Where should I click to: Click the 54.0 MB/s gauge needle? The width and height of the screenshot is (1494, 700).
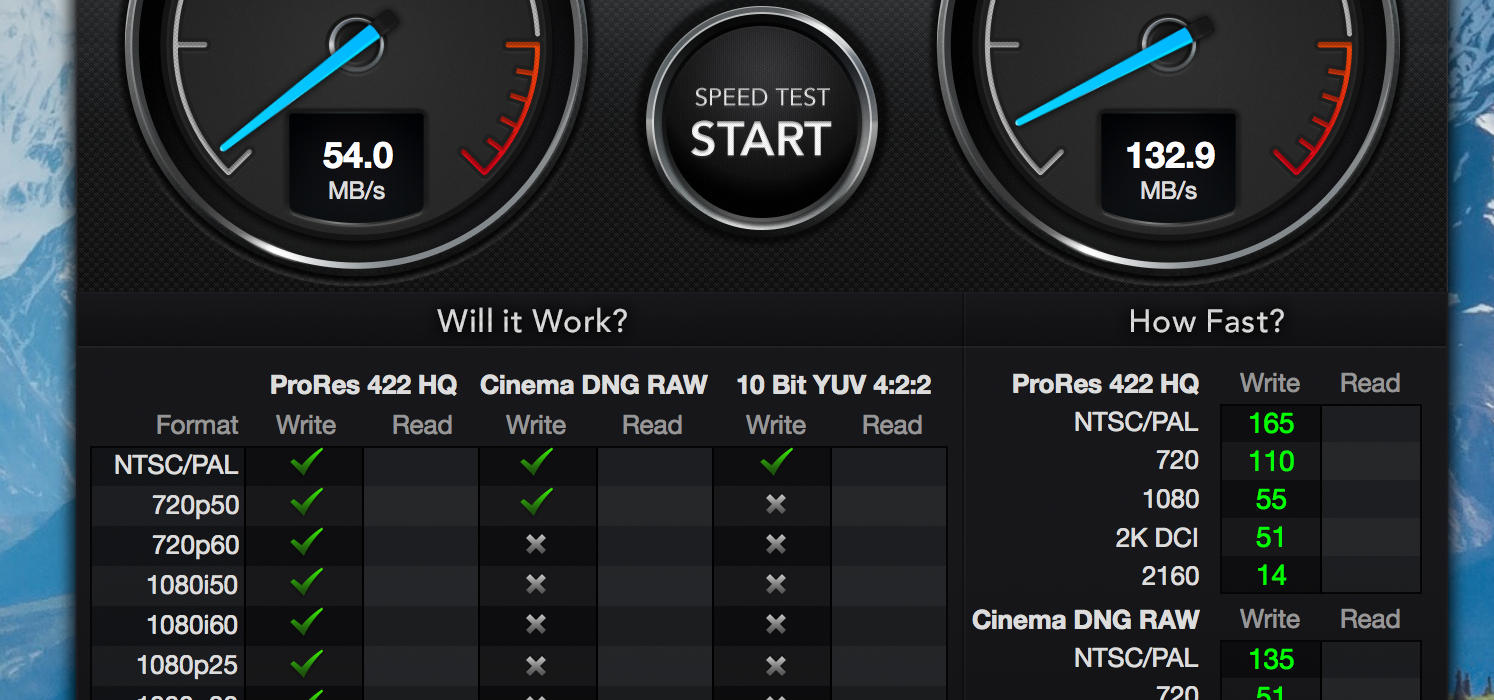coord(300,88)
